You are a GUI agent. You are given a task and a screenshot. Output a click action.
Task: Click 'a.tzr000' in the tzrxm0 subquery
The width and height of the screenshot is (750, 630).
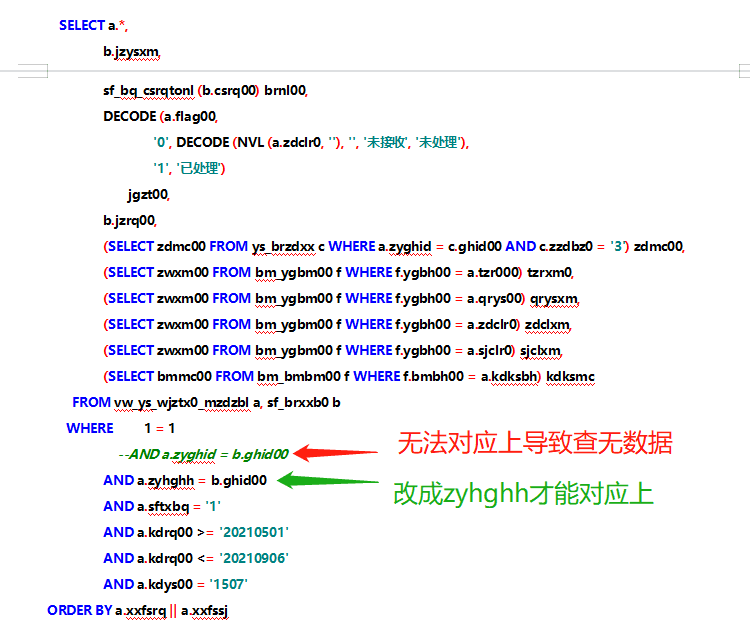pos(494,273)
